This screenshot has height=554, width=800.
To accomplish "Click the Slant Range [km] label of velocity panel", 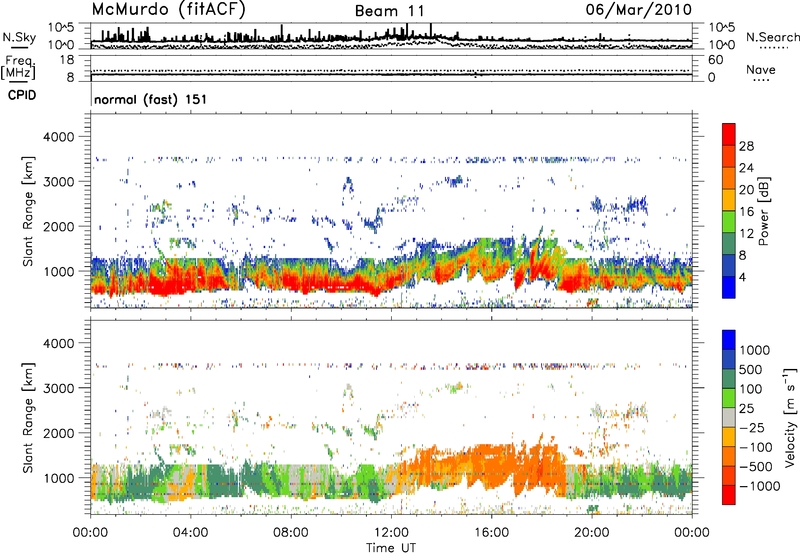I will 28,418.
